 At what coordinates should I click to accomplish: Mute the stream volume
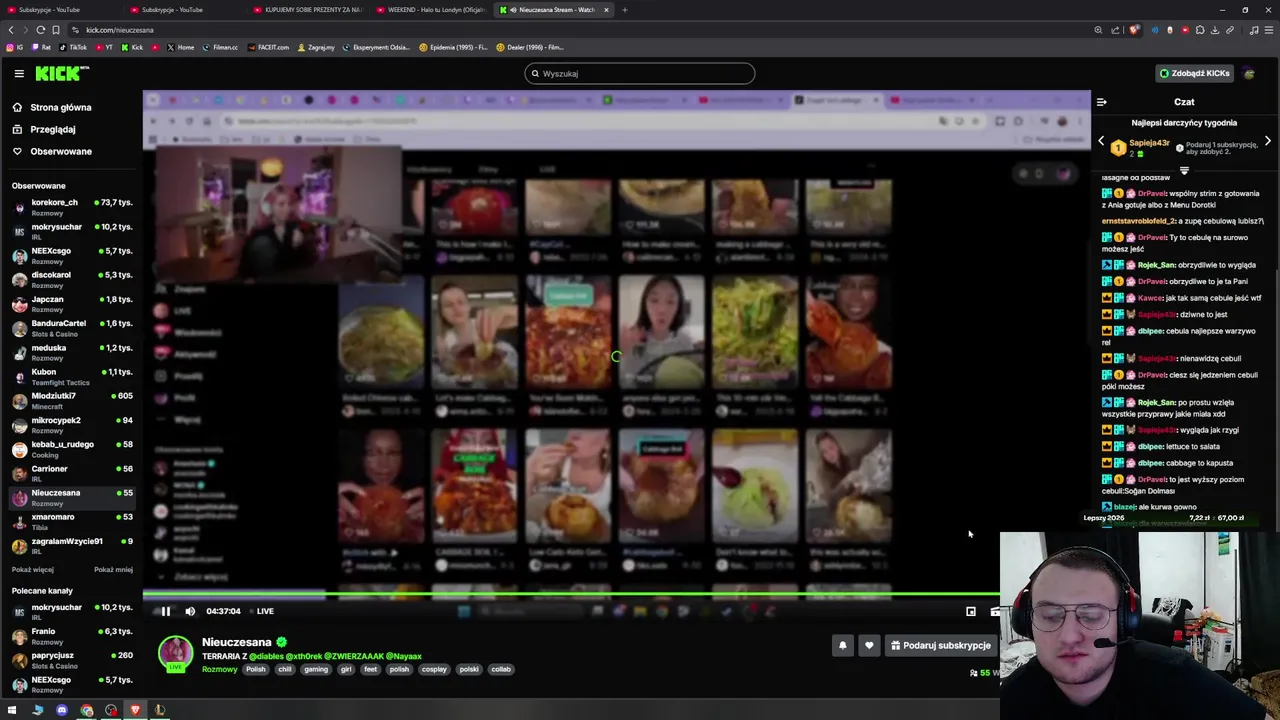(190, 611)
